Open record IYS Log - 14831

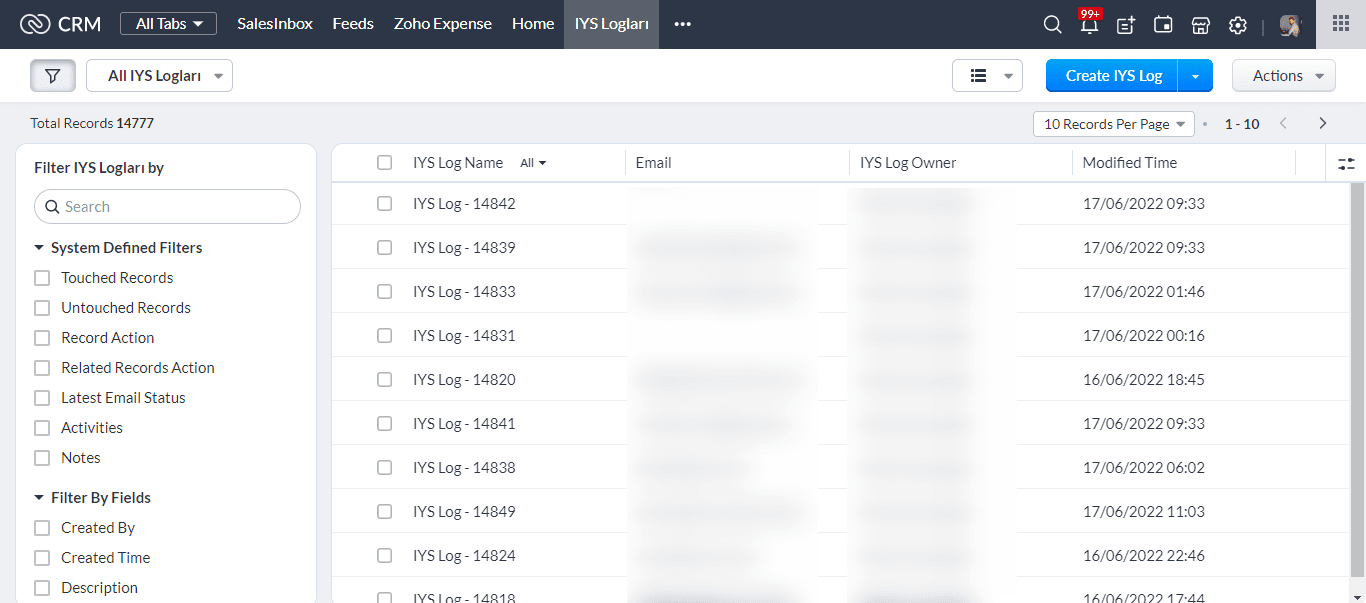464,336
